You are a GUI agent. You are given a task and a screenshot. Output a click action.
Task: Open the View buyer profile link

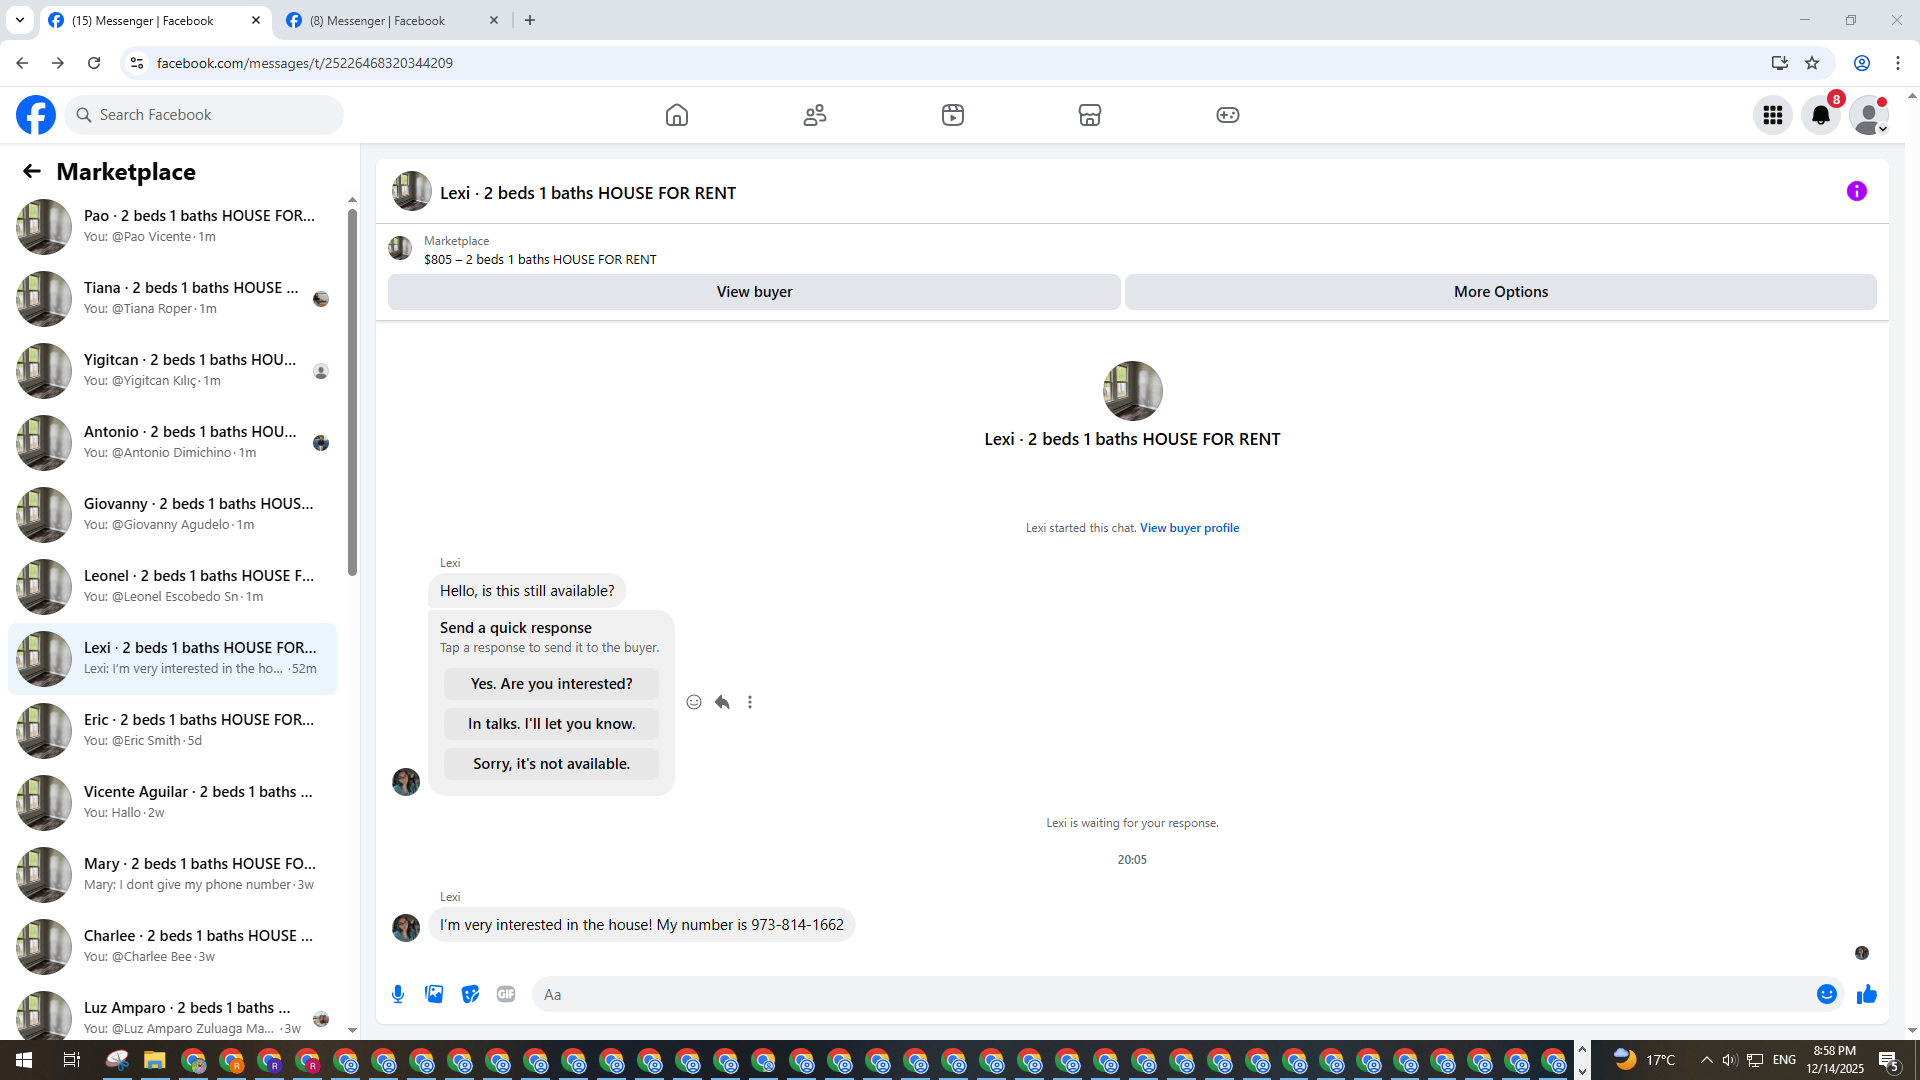[1189, 528]
